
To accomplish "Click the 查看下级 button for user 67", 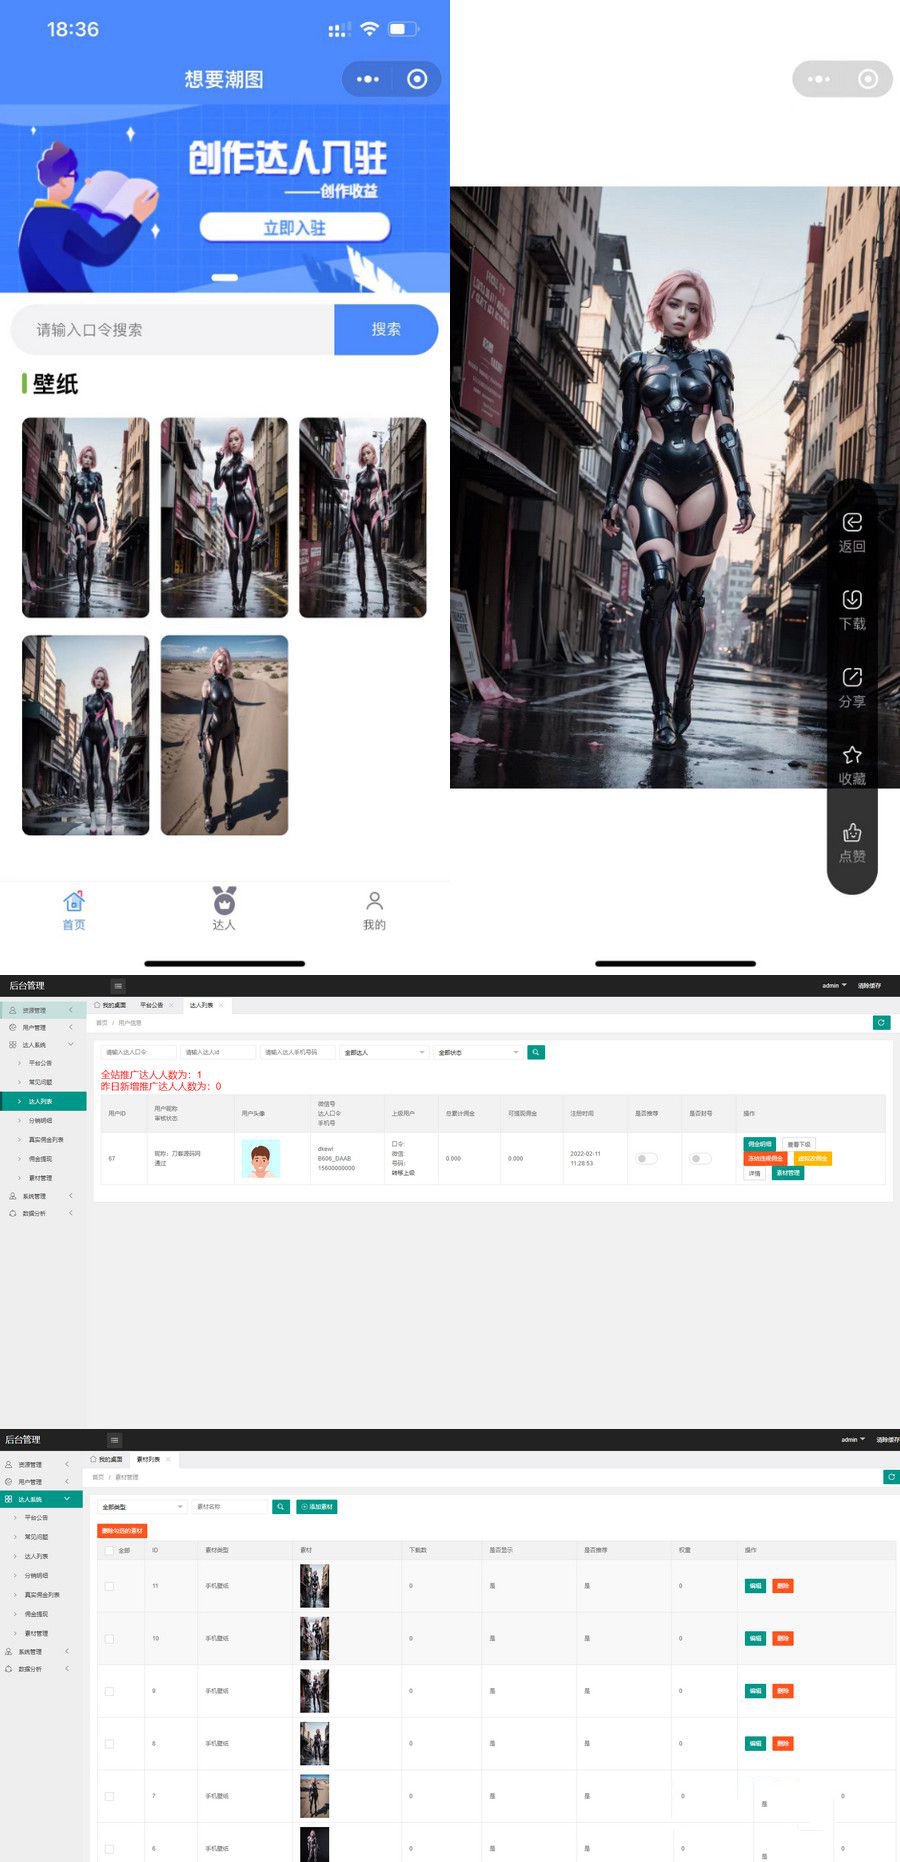I will [798, 1144].
